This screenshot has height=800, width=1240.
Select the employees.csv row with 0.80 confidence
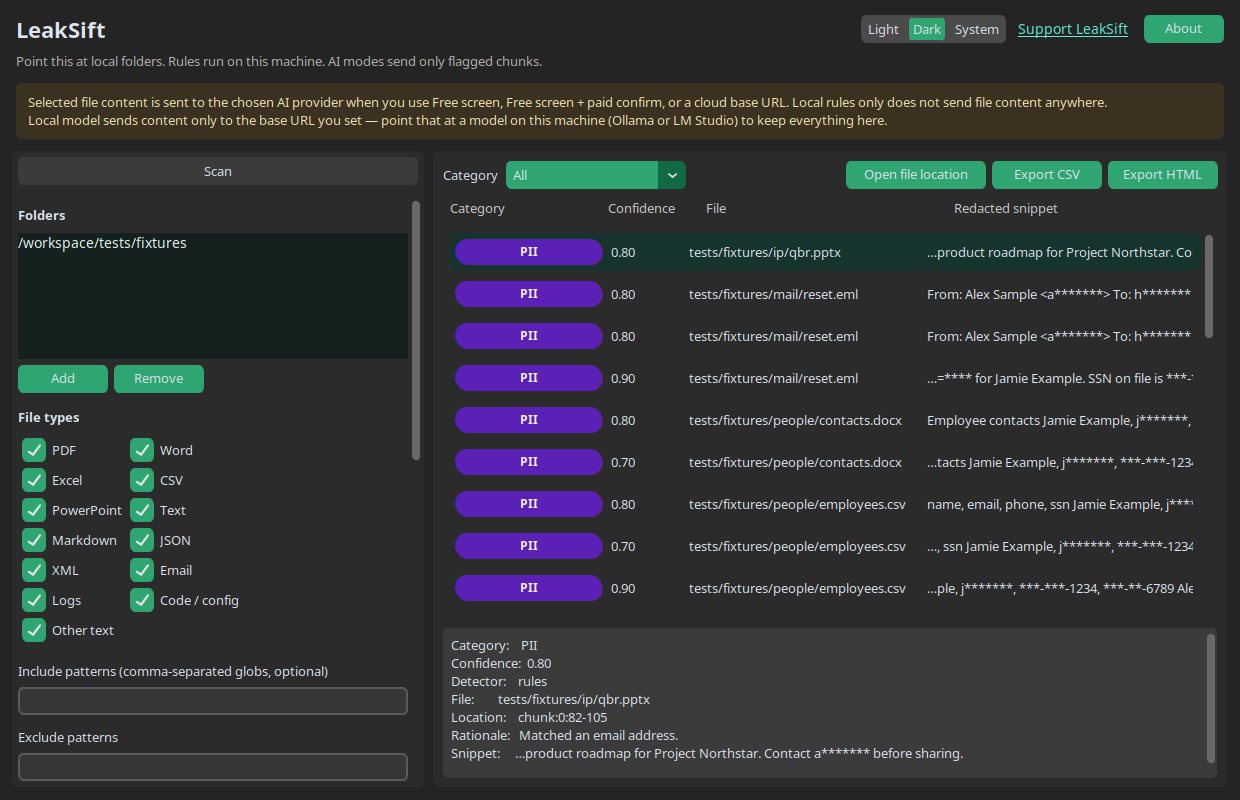823,504
